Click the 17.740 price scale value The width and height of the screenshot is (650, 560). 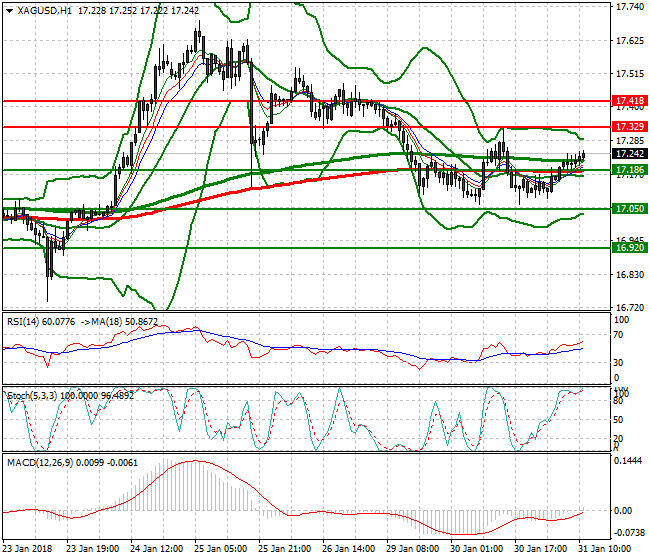click(x=630, y=7)
